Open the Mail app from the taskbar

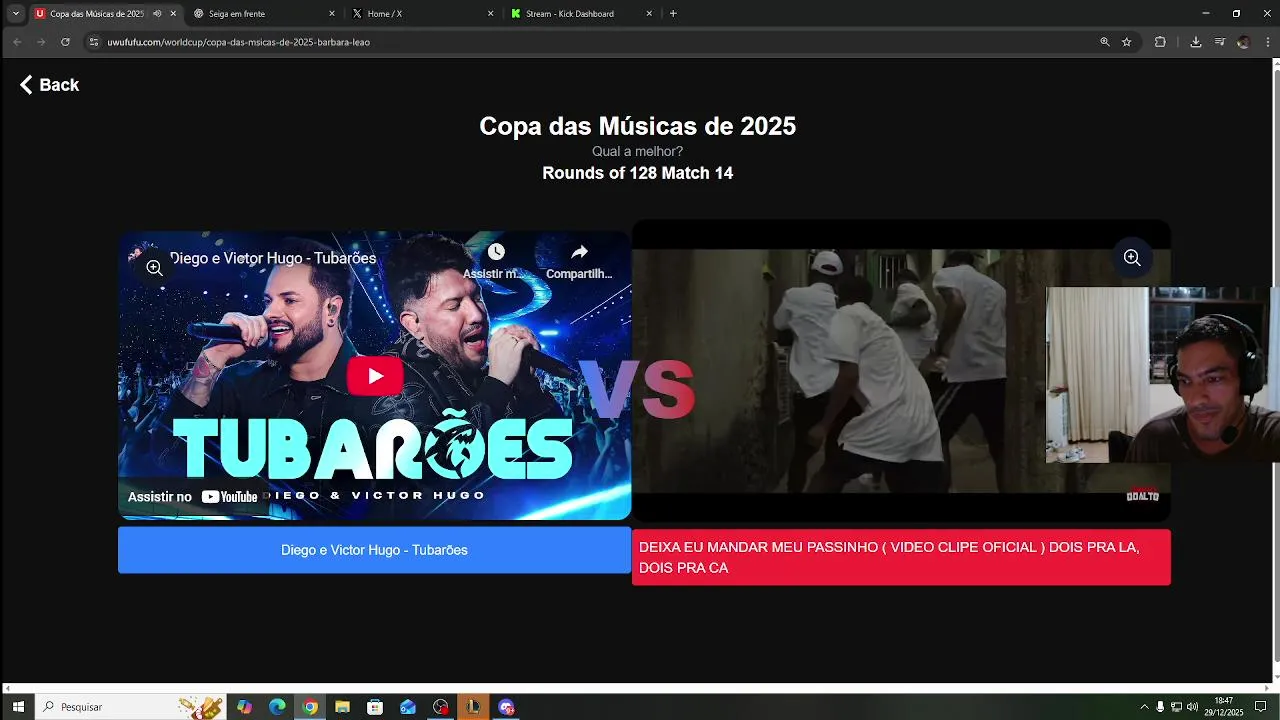tap(408, 707)
